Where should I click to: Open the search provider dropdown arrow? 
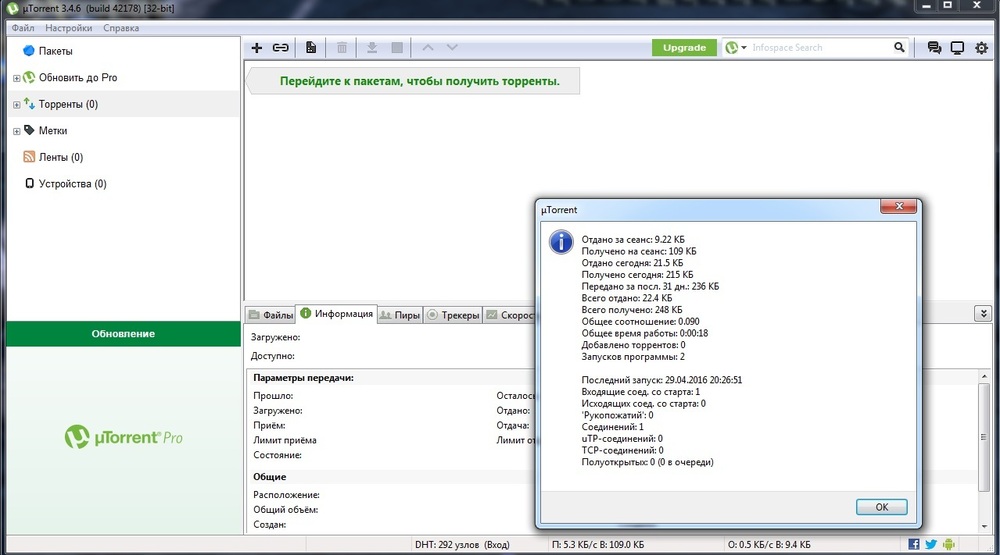point(744,48)
